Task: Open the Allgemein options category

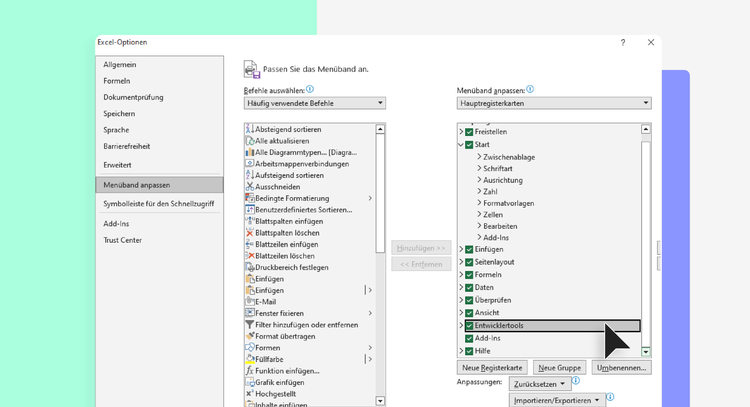Action: [x=120, y=65]
